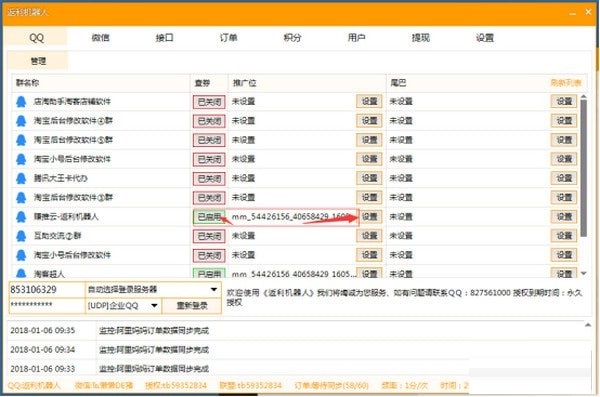Select log entry at 2018-01-06 09:35

[300, 330]
